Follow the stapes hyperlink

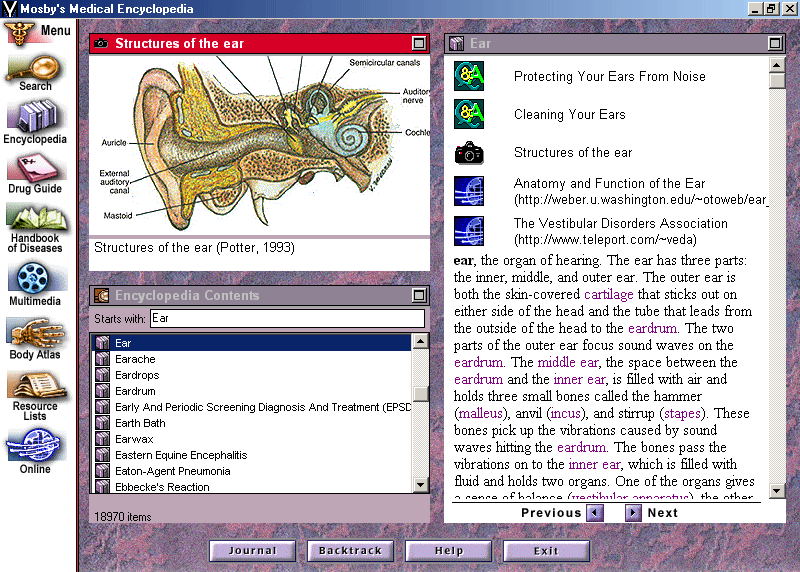tap(682, 413)
